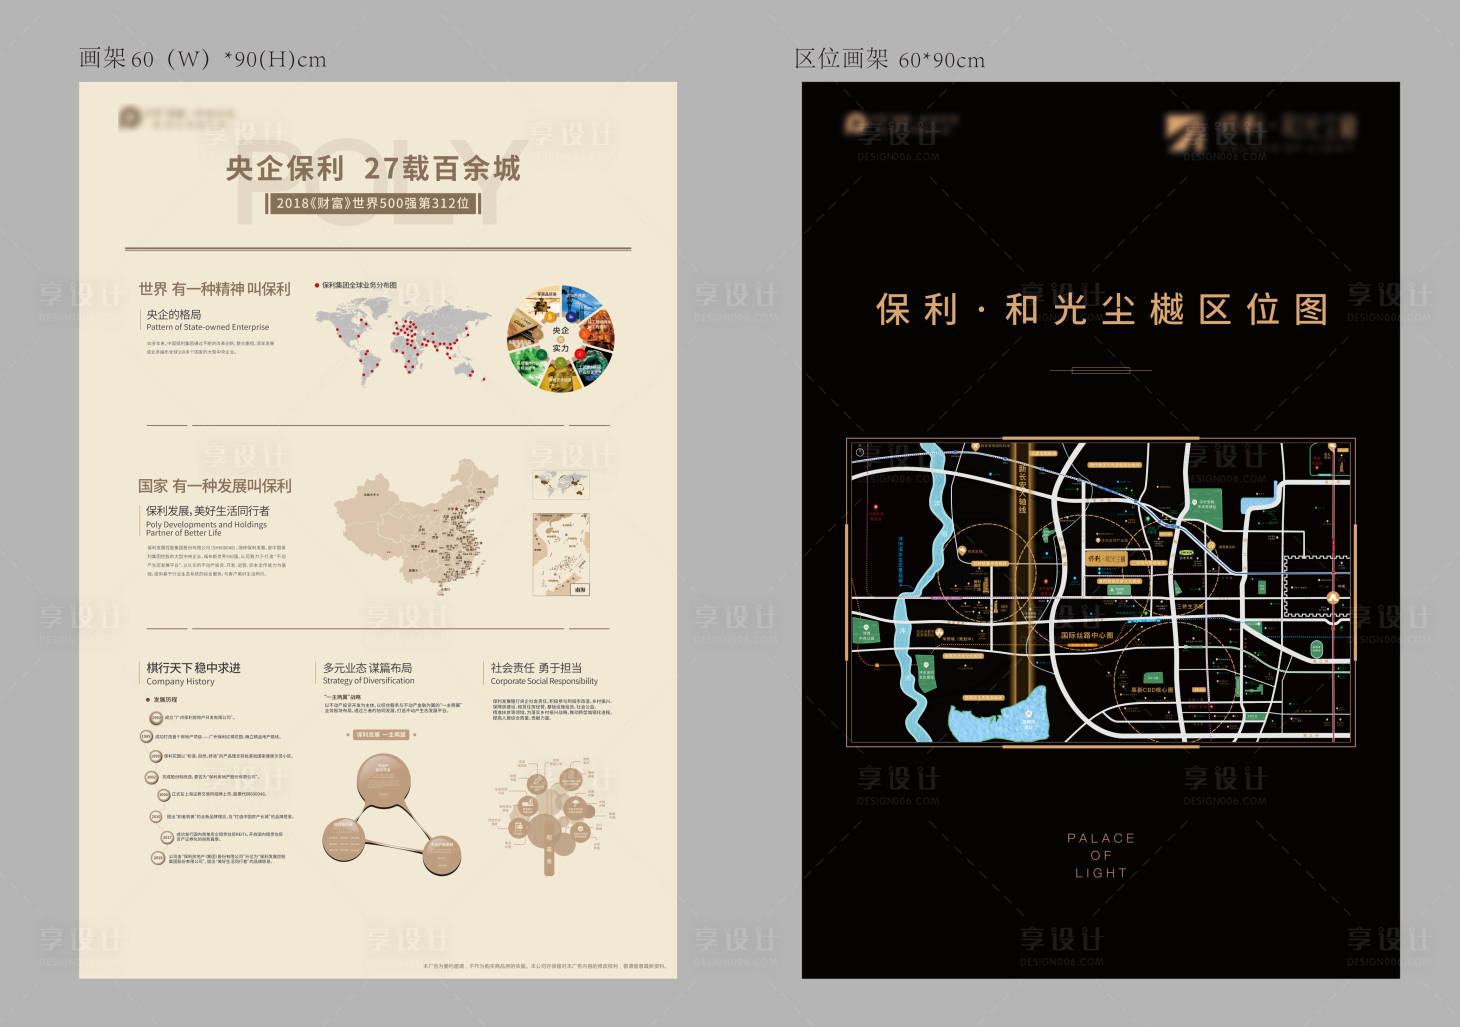Click the heading '多元业态 谋篇布局'
The image size is (1460, 1027).
coord(367,668)
